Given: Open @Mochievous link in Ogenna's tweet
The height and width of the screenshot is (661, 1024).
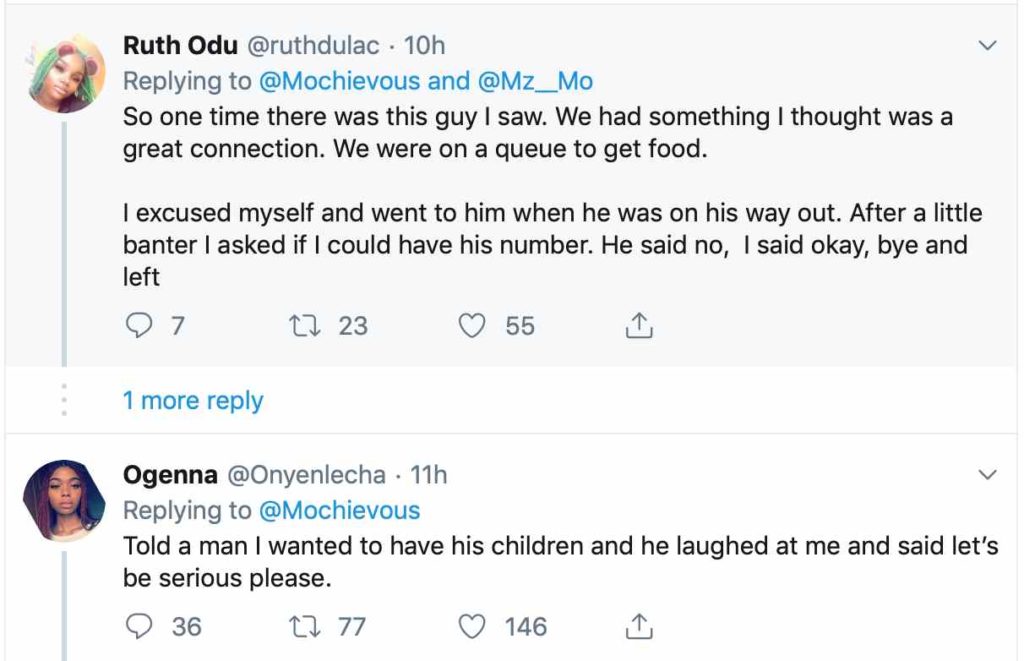Looking at the screenshot, I should pos(340,510).
